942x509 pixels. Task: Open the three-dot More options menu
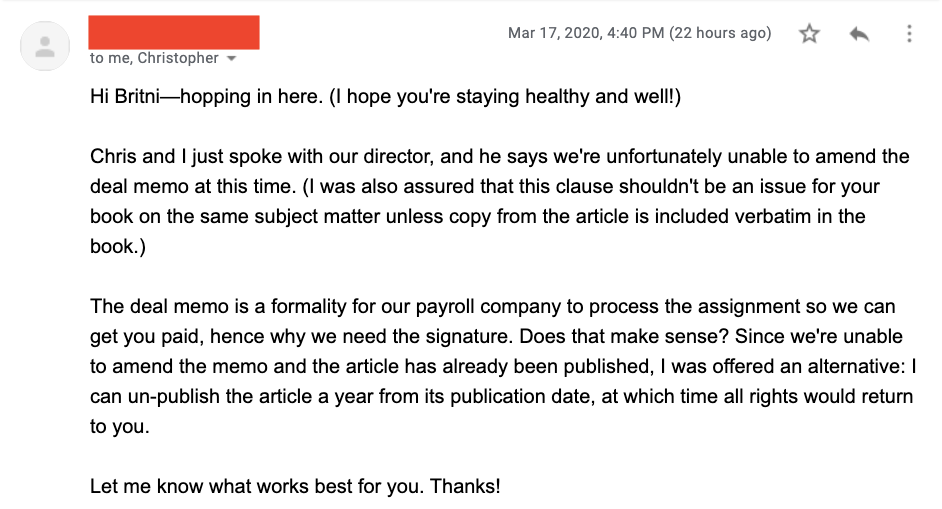tap(909, 34)
